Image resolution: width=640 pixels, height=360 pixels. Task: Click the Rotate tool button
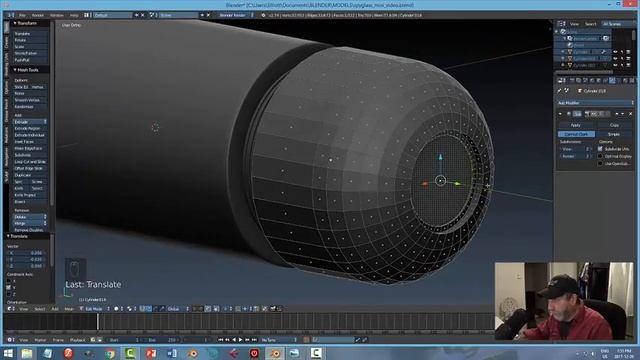(30, 40)
